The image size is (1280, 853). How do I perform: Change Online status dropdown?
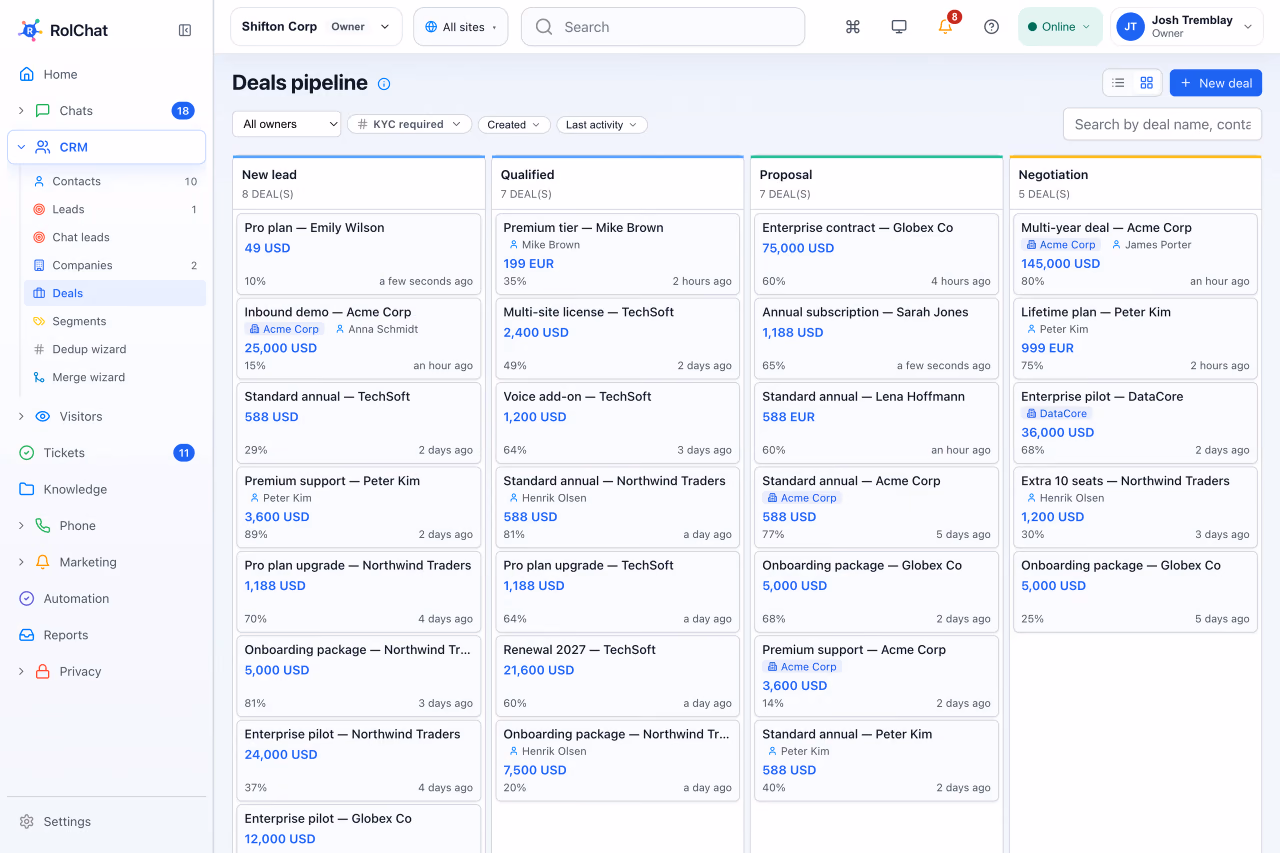pyautogui.click(x=1060, y=27)
